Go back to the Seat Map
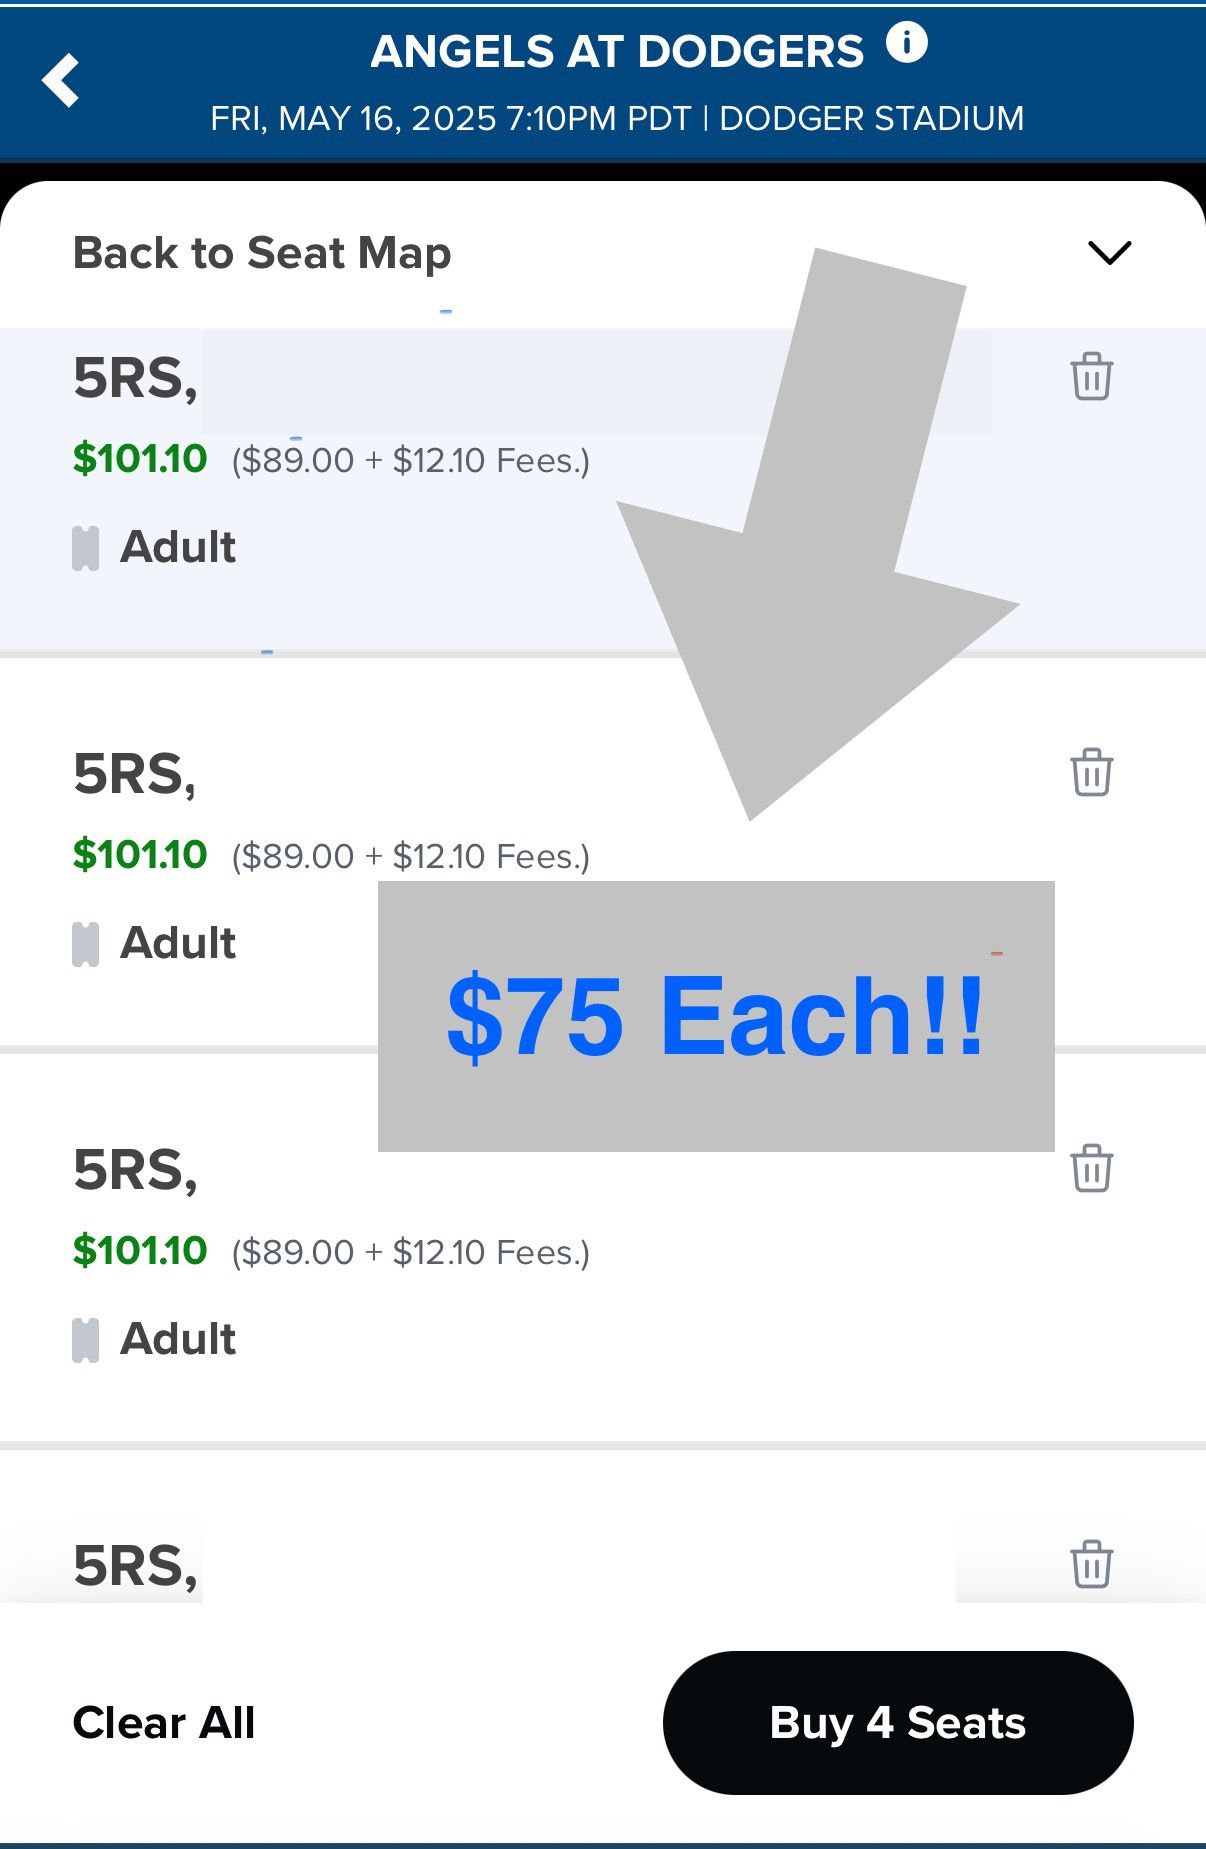Viewport: 1206px width, 1849px height. tap(262, 253)
